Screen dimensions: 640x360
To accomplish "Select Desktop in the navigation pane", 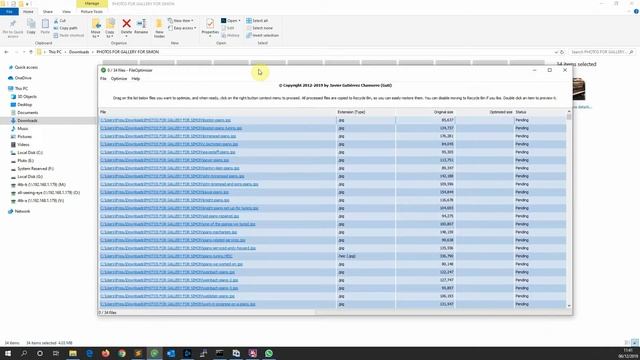I will pos(24,104).
